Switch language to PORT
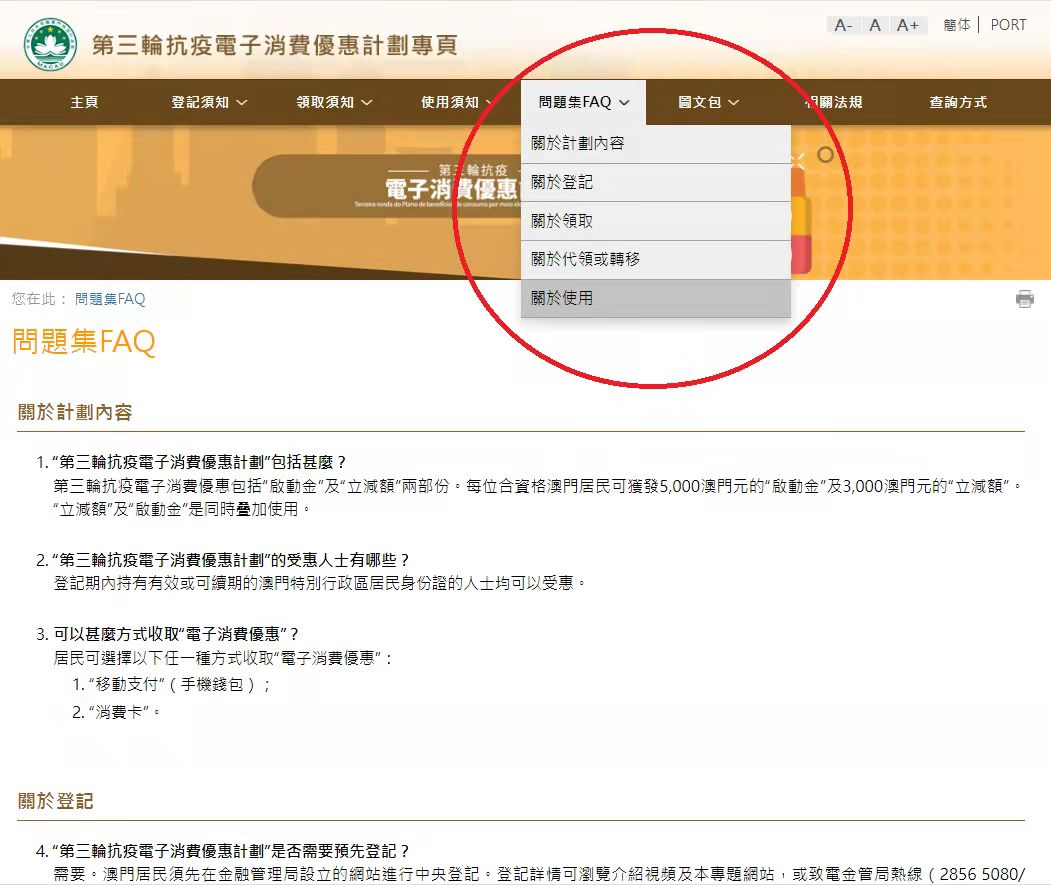Image resolution: width=1051 pixels, height=885 pixels. coord(1008,25)
